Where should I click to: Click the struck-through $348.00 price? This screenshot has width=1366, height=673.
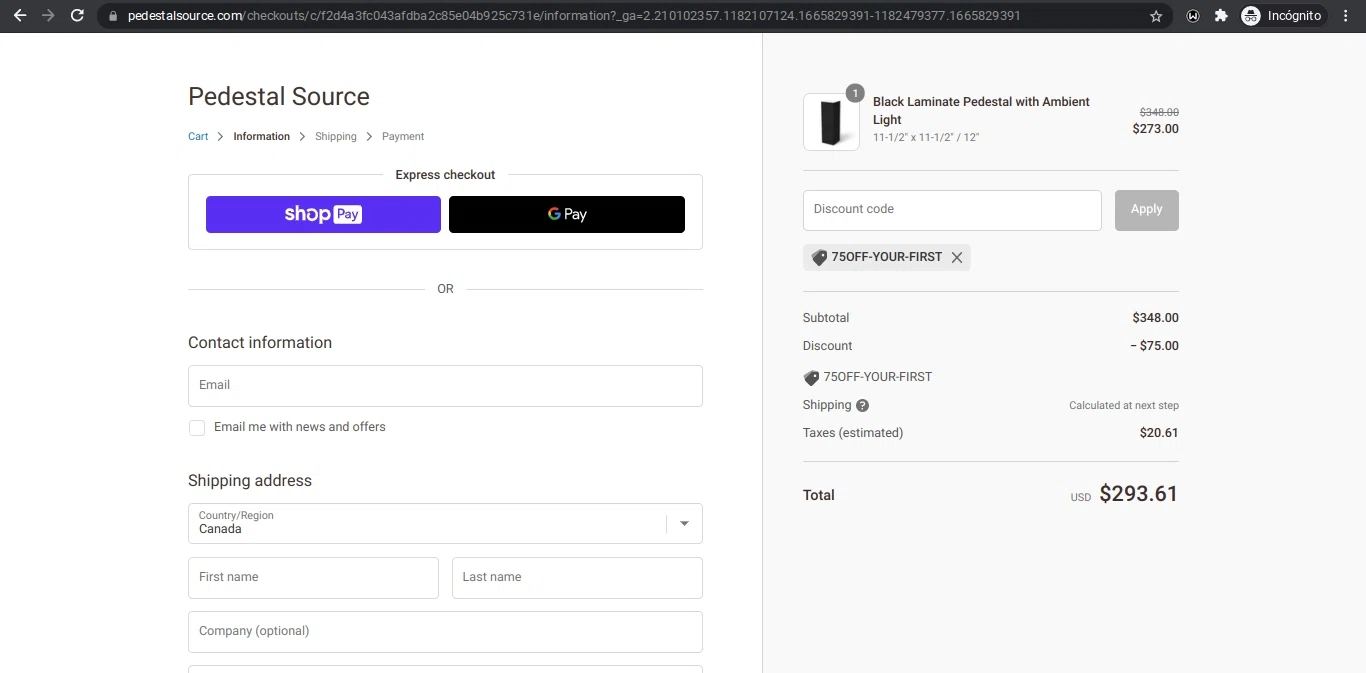click(1159, 113)
